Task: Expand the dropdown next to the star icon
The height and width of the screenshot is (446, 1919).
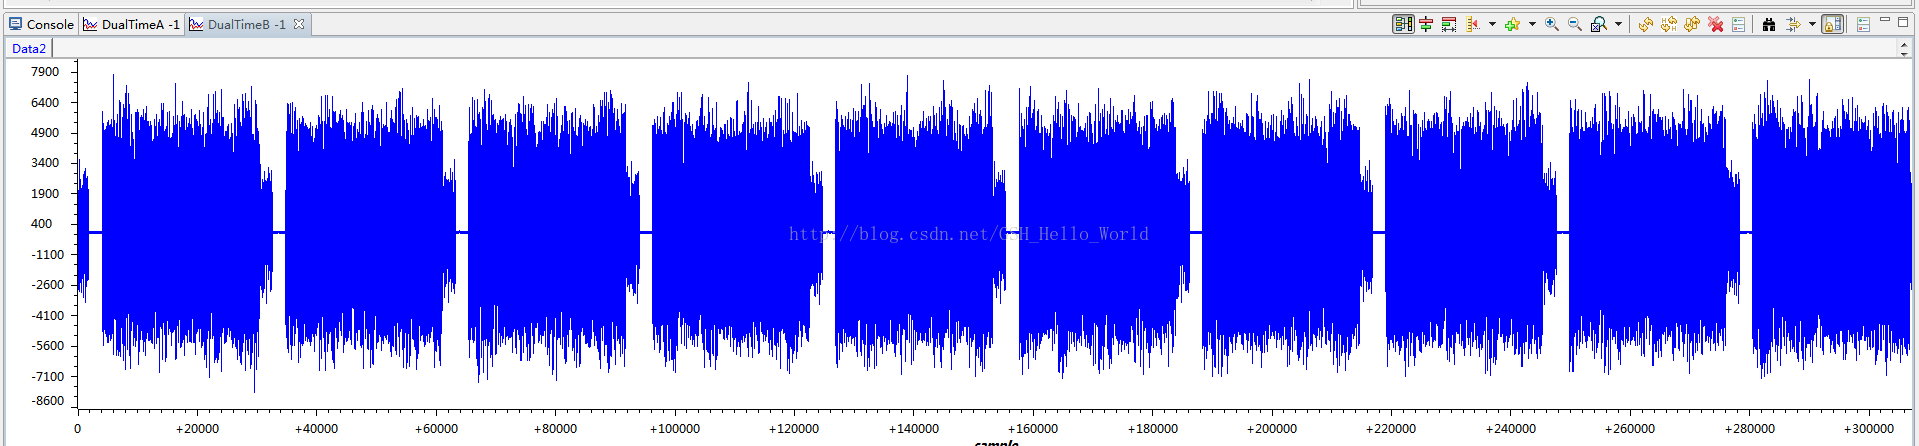Action: [1532, 24]
